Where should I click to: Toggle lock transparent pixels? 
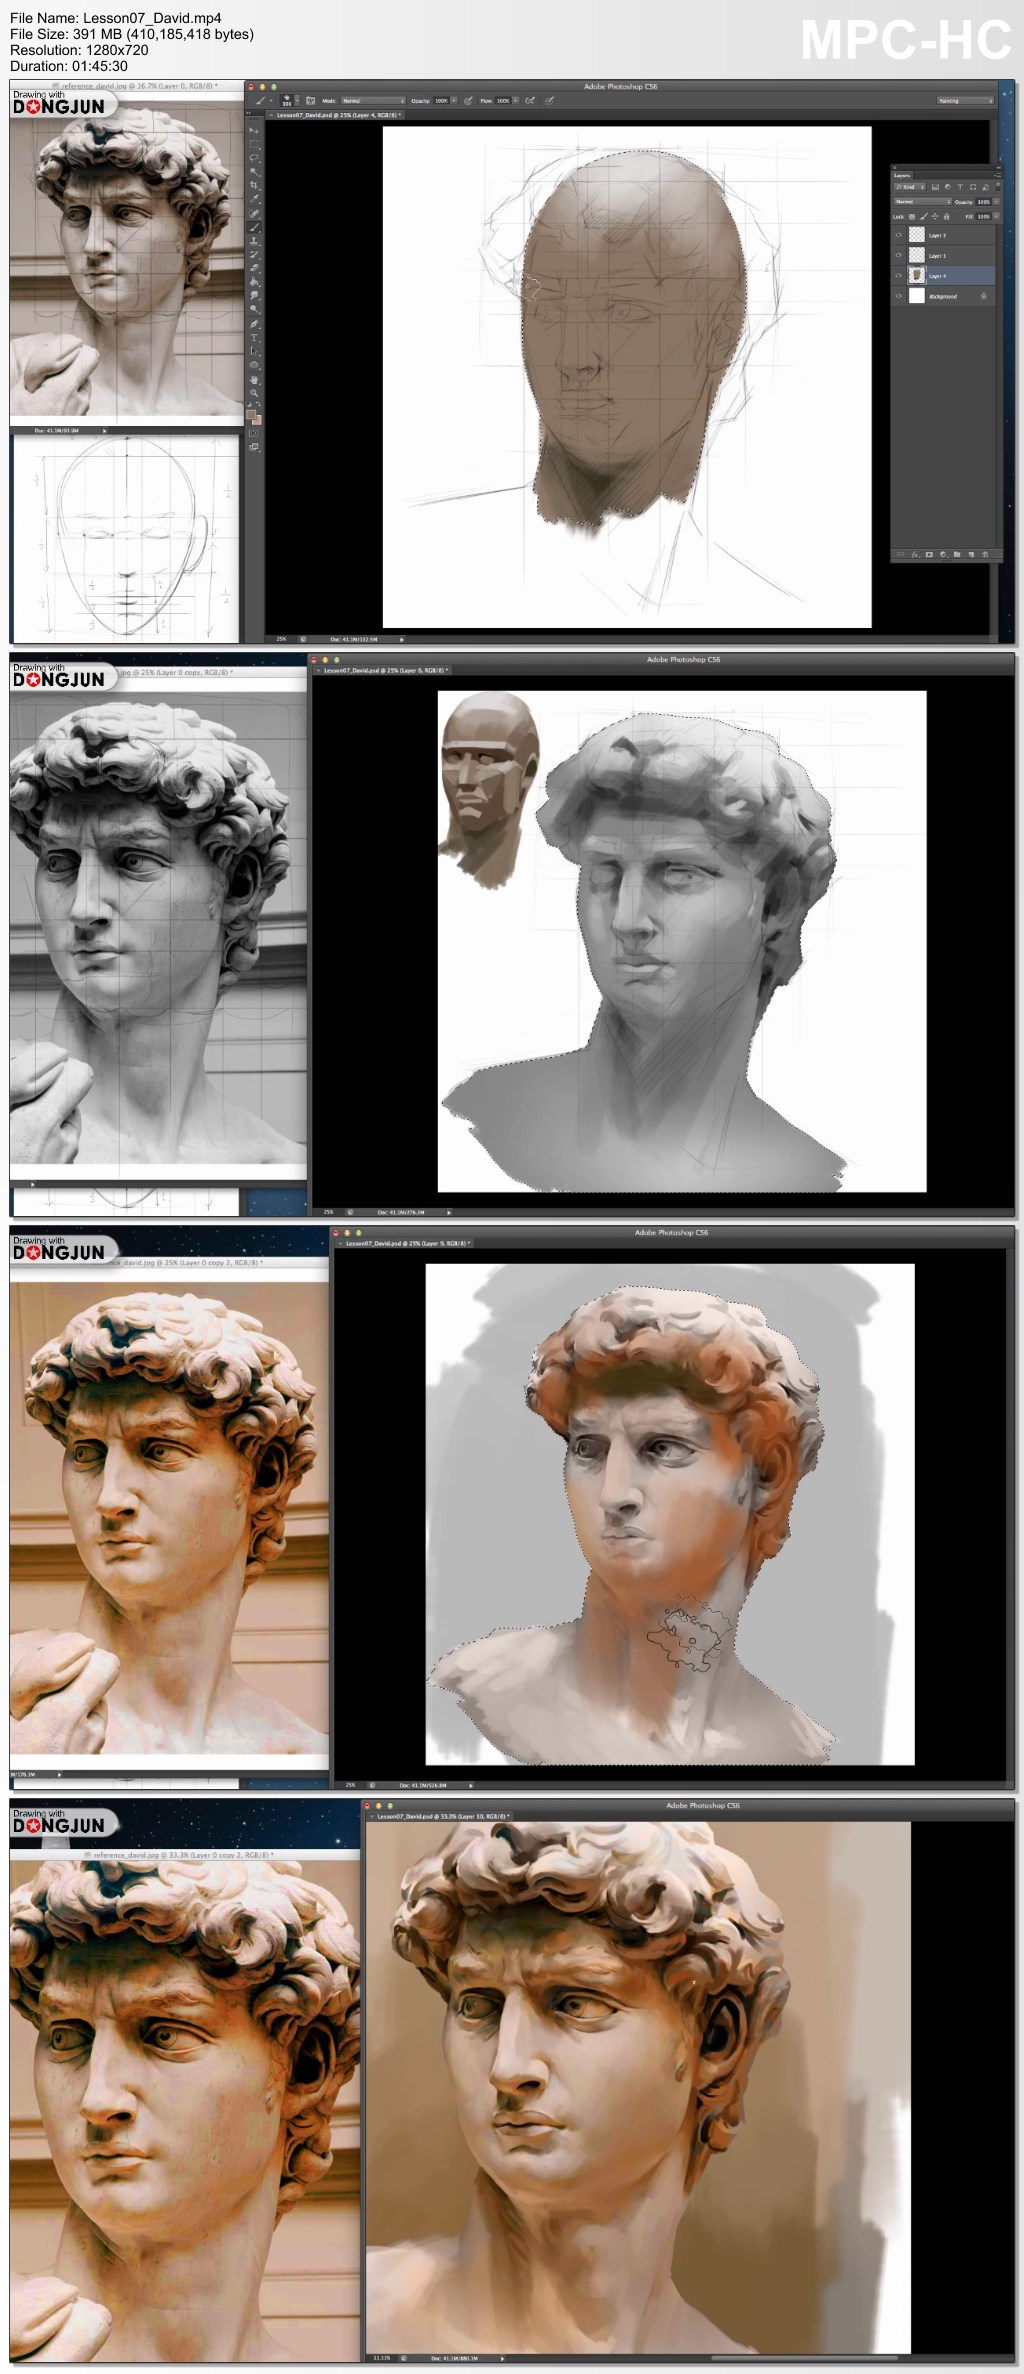[912, 217]
